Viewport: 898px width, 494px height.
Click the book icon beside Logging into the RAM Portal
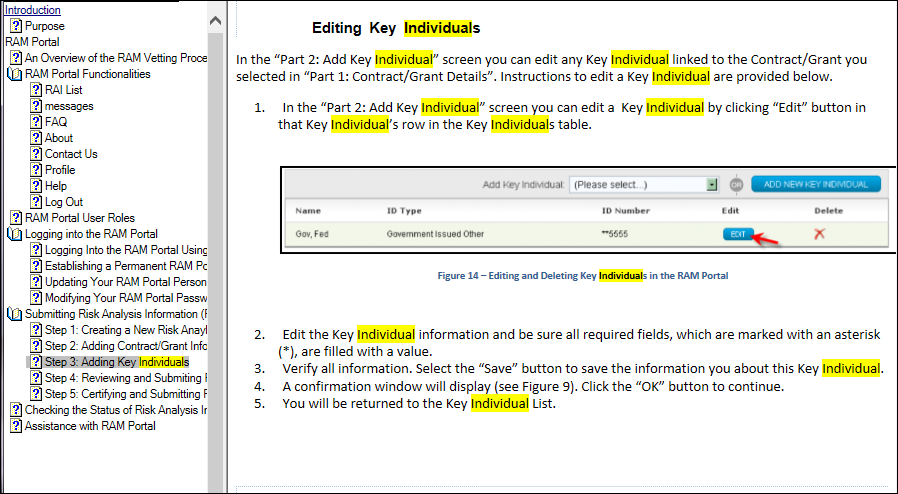tap(15, 234)
